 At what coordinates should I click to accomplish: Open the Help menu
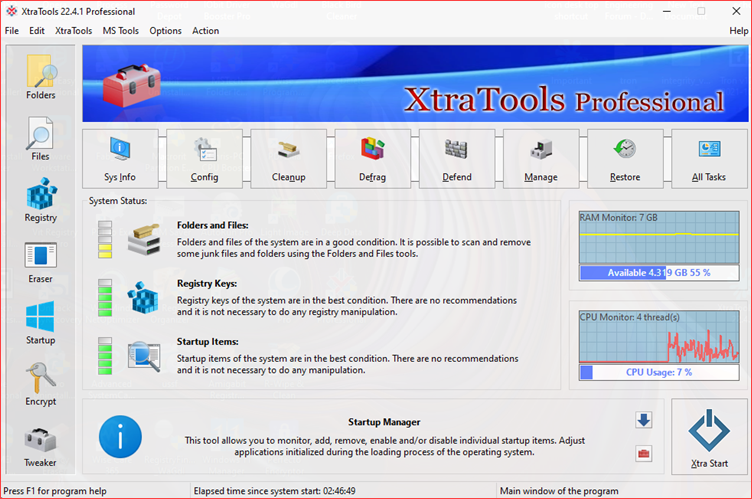pos(739,31)
